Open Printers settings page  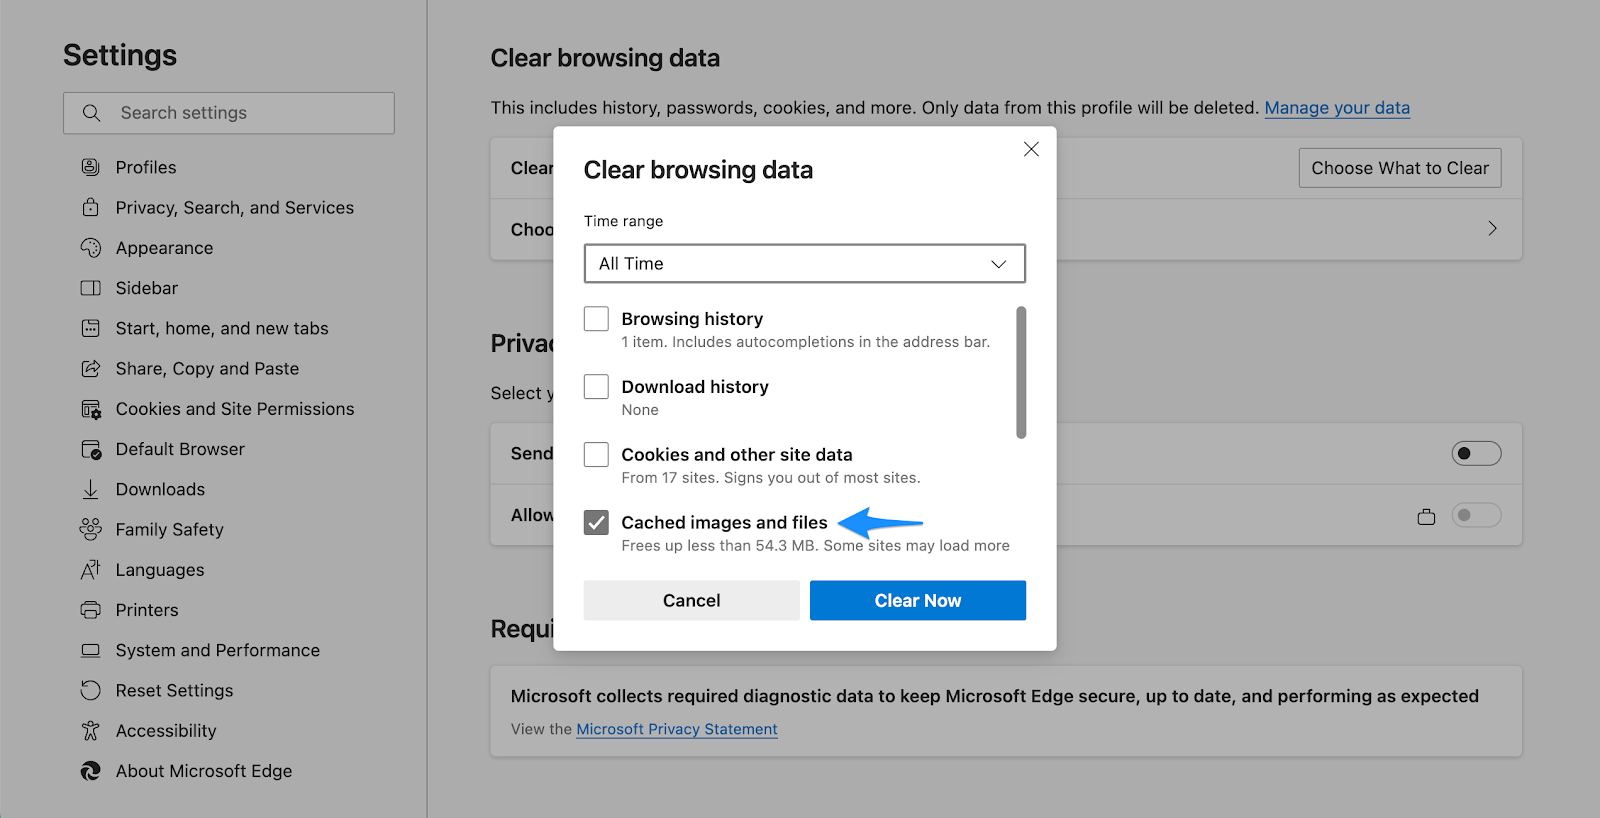pyautogui.click(x=147, y=610)
